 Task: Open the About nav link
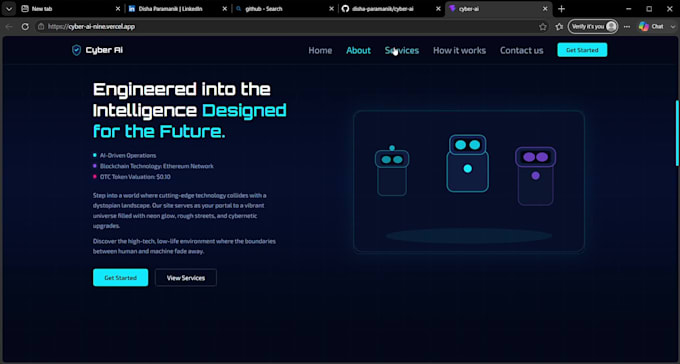(358, 50)
